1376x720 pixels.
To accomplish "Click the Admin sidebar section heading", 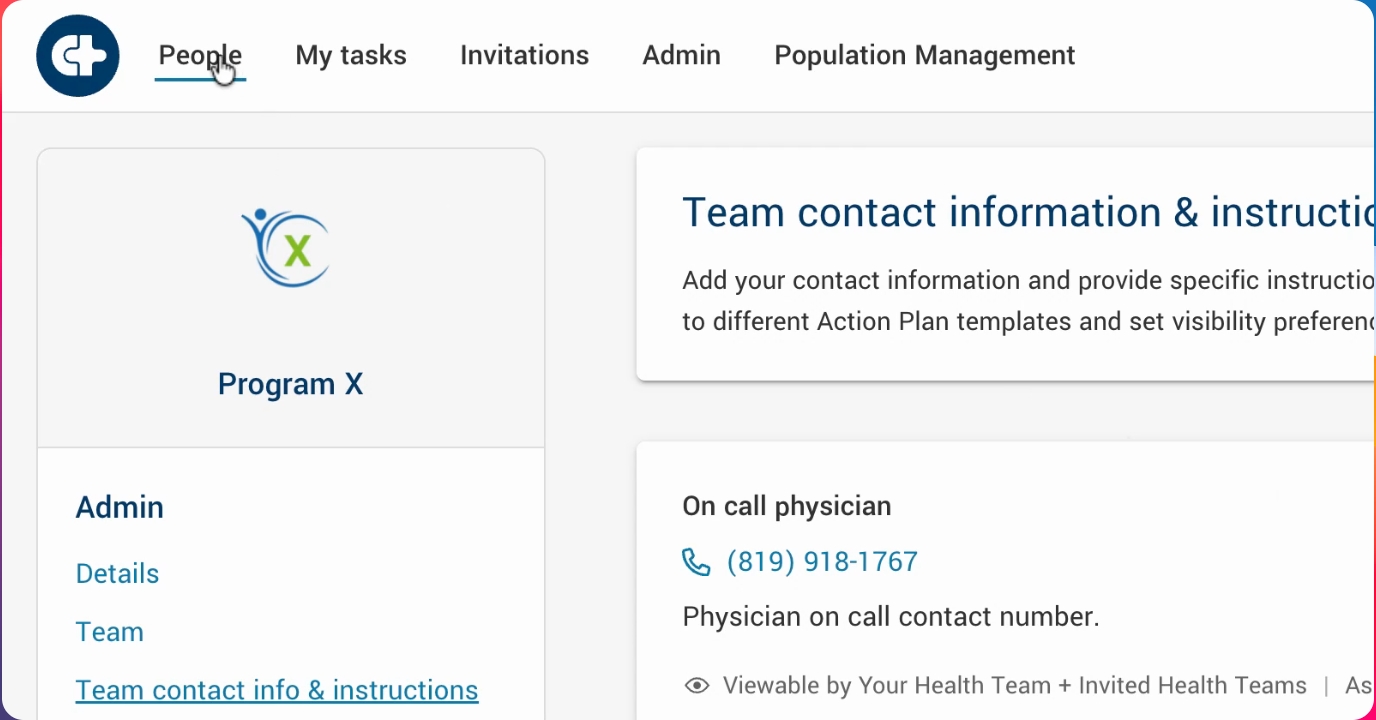I will 120,507.
